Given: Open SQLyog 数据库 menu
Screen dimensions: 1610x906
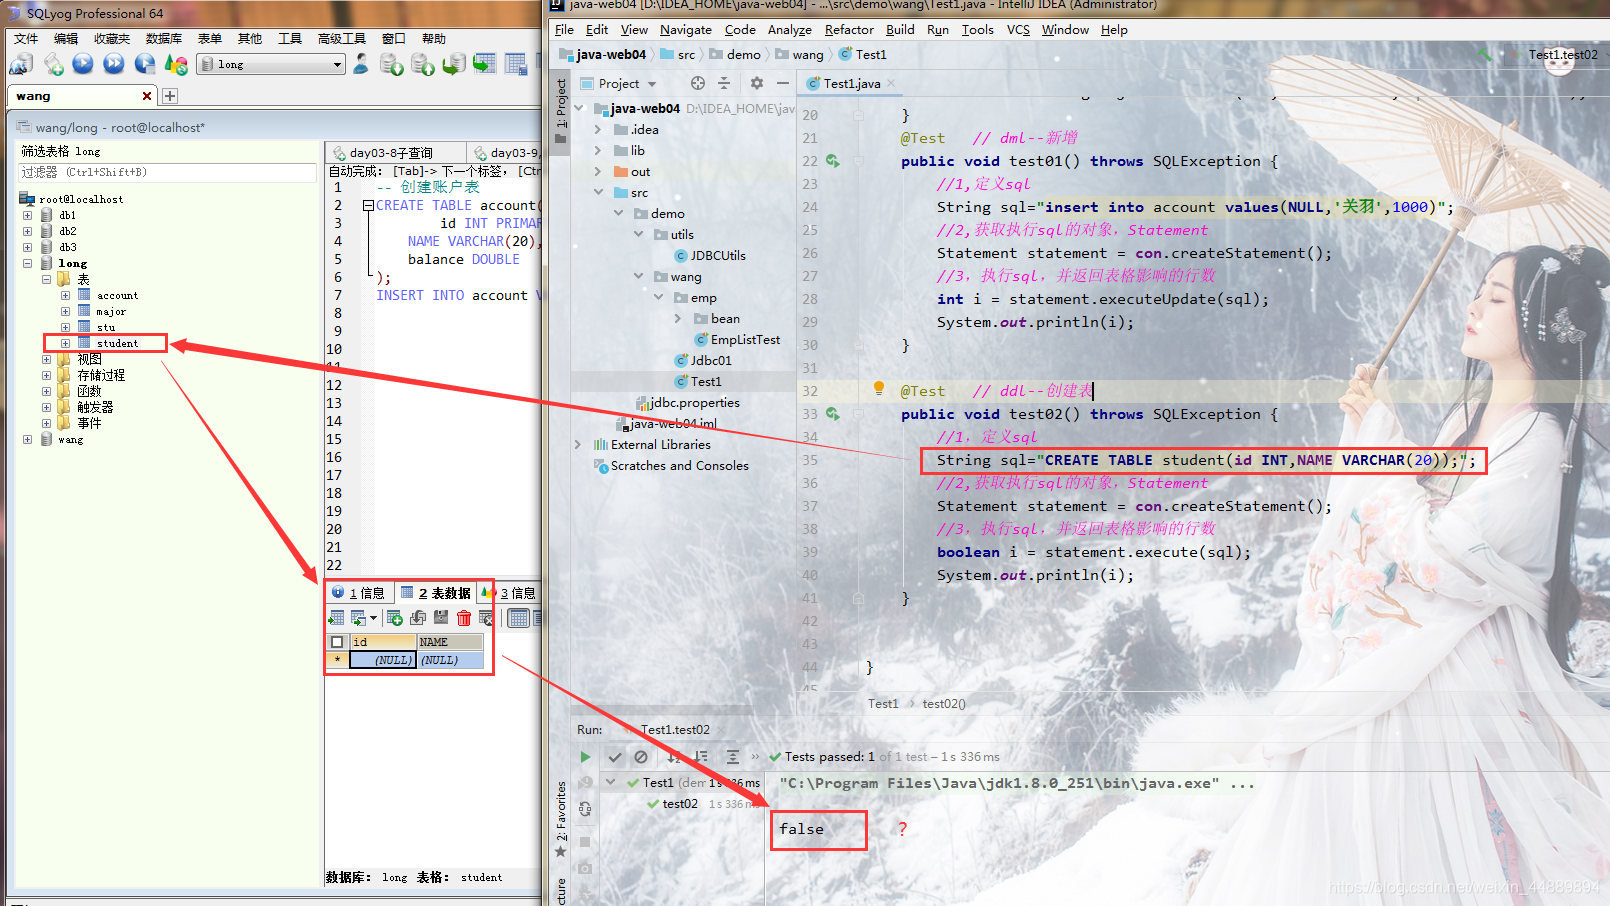Looking at the screenshot, I should click(164, 38).
